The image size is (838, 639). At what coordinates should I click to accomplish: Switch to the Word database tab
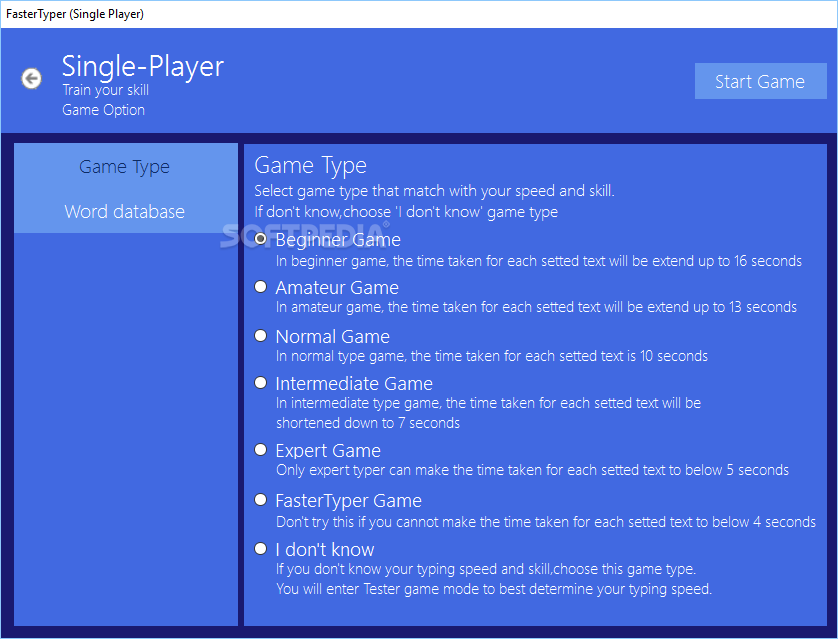point(125,212)
